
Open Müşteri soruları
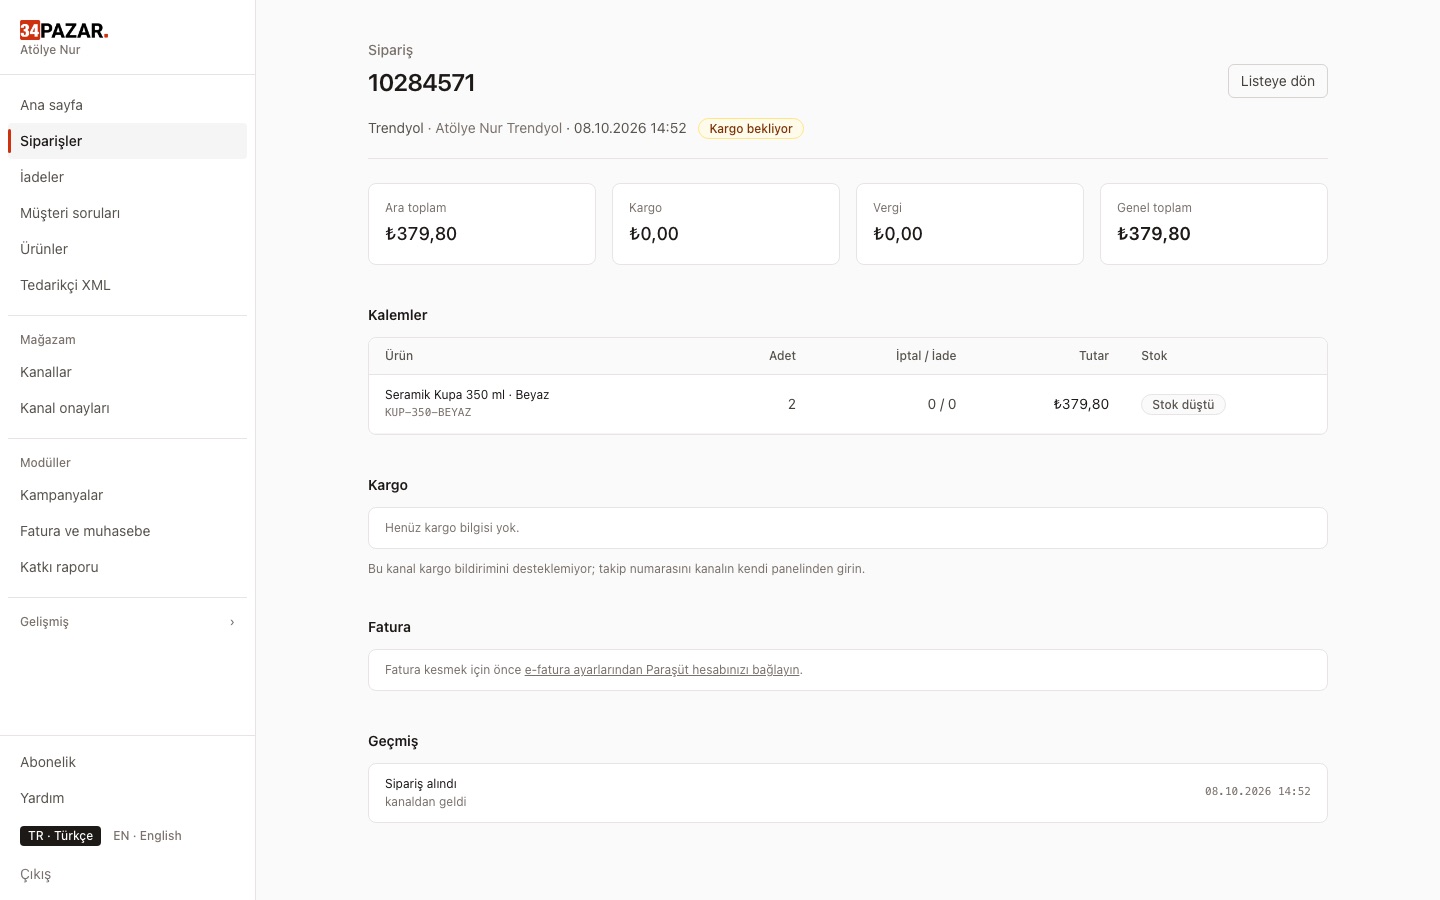point(127,213)
